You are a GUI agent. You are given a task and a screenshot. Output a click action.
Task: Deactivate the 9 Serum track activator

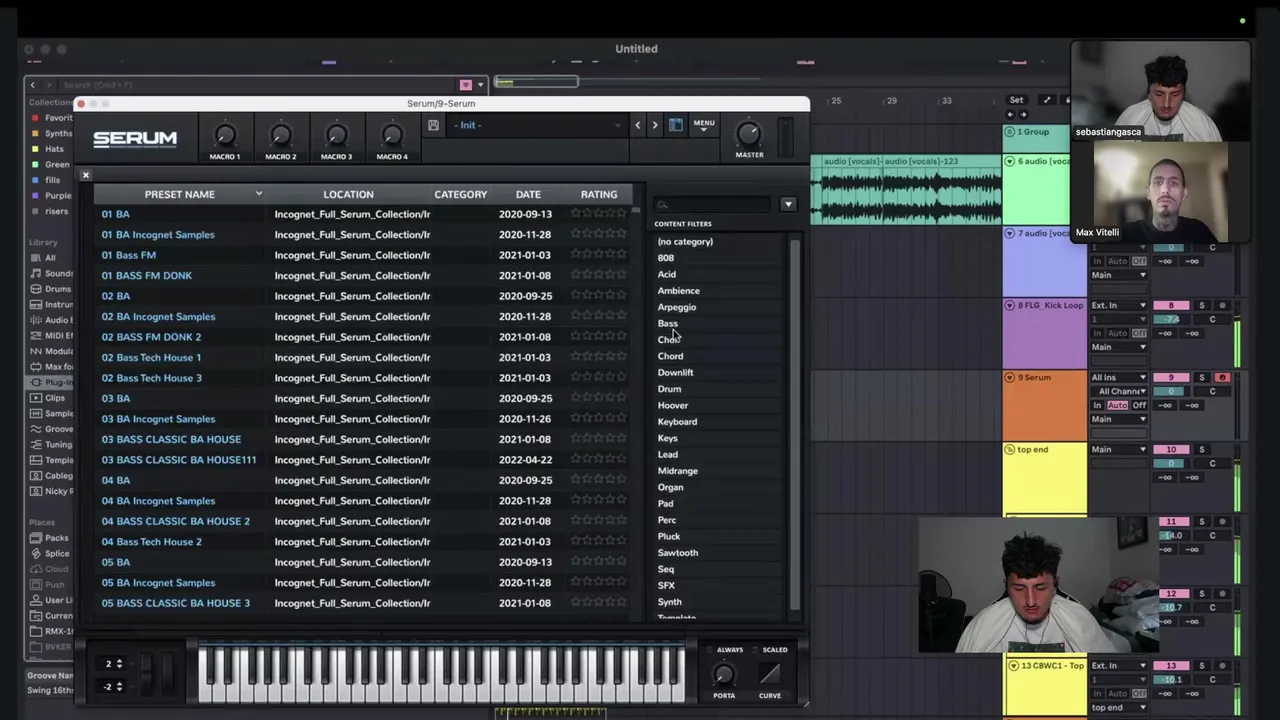click(x=1171, y=377)
